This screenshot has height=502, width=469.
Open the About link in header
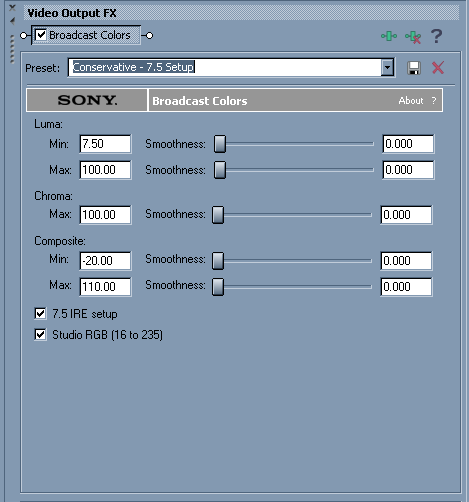(411, 100)
